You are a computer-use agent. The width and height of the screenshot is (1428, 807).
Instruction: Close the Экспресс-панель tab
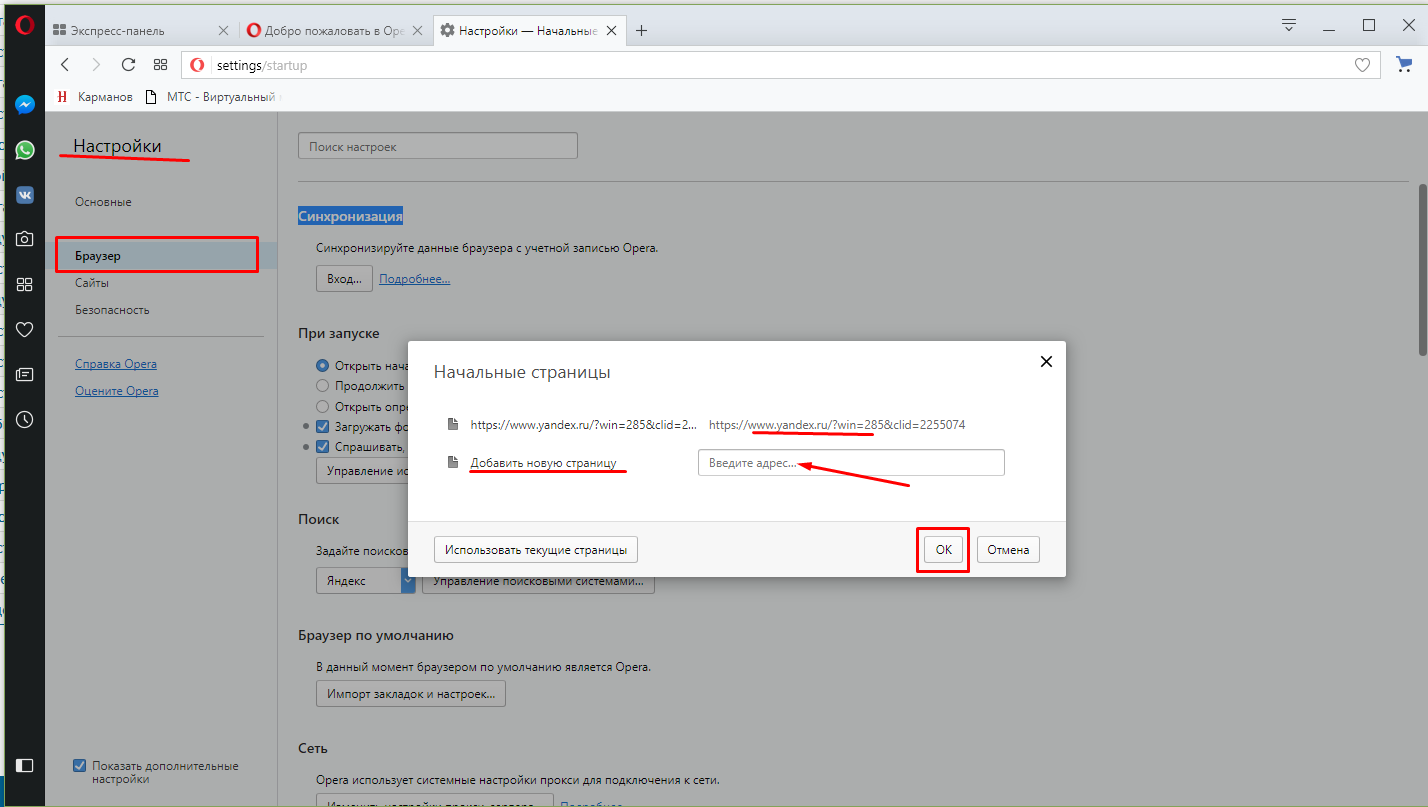(x=223, y=31)
